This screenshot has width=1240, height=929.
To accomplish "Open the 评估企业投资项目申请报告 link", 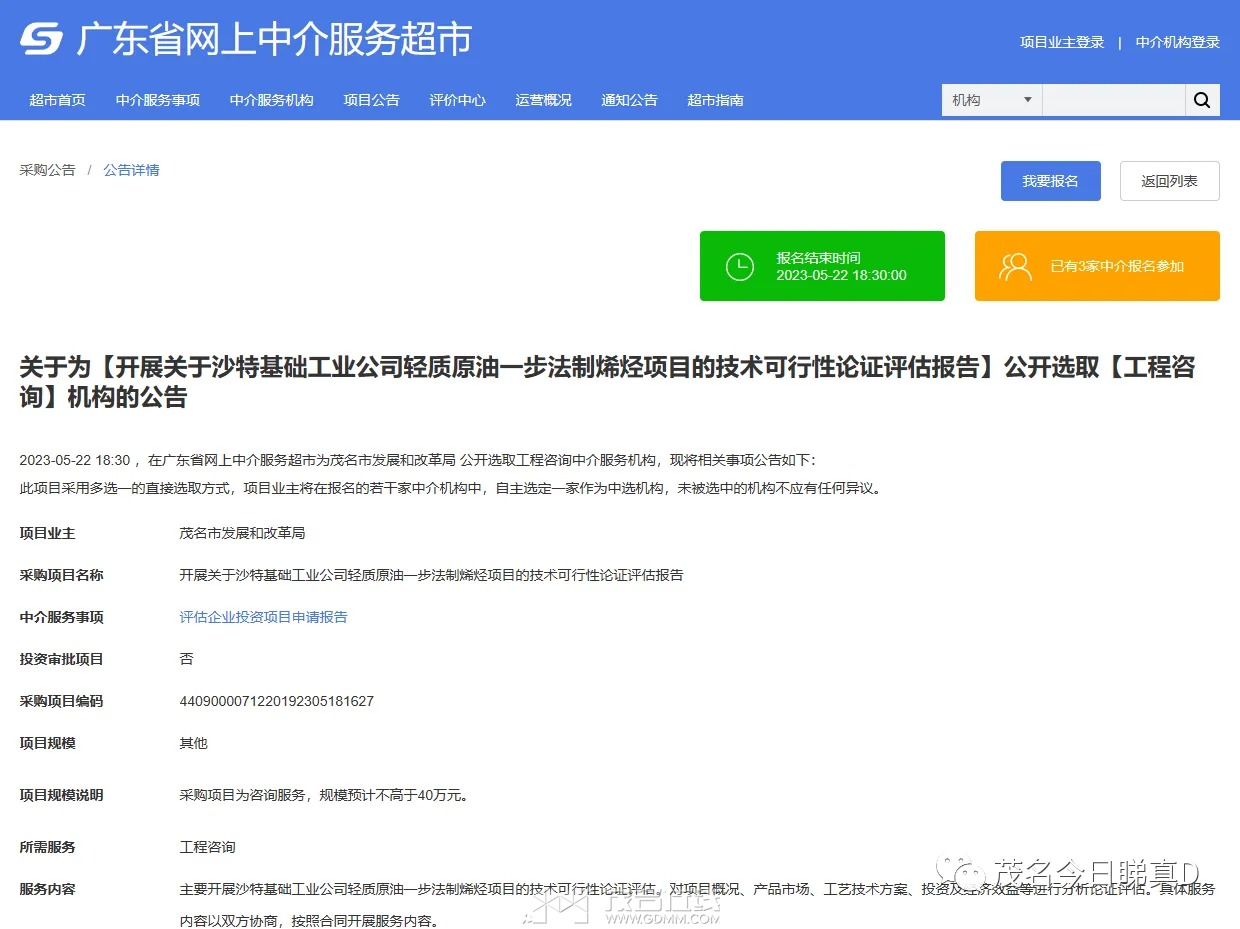I will coord(264,617).
